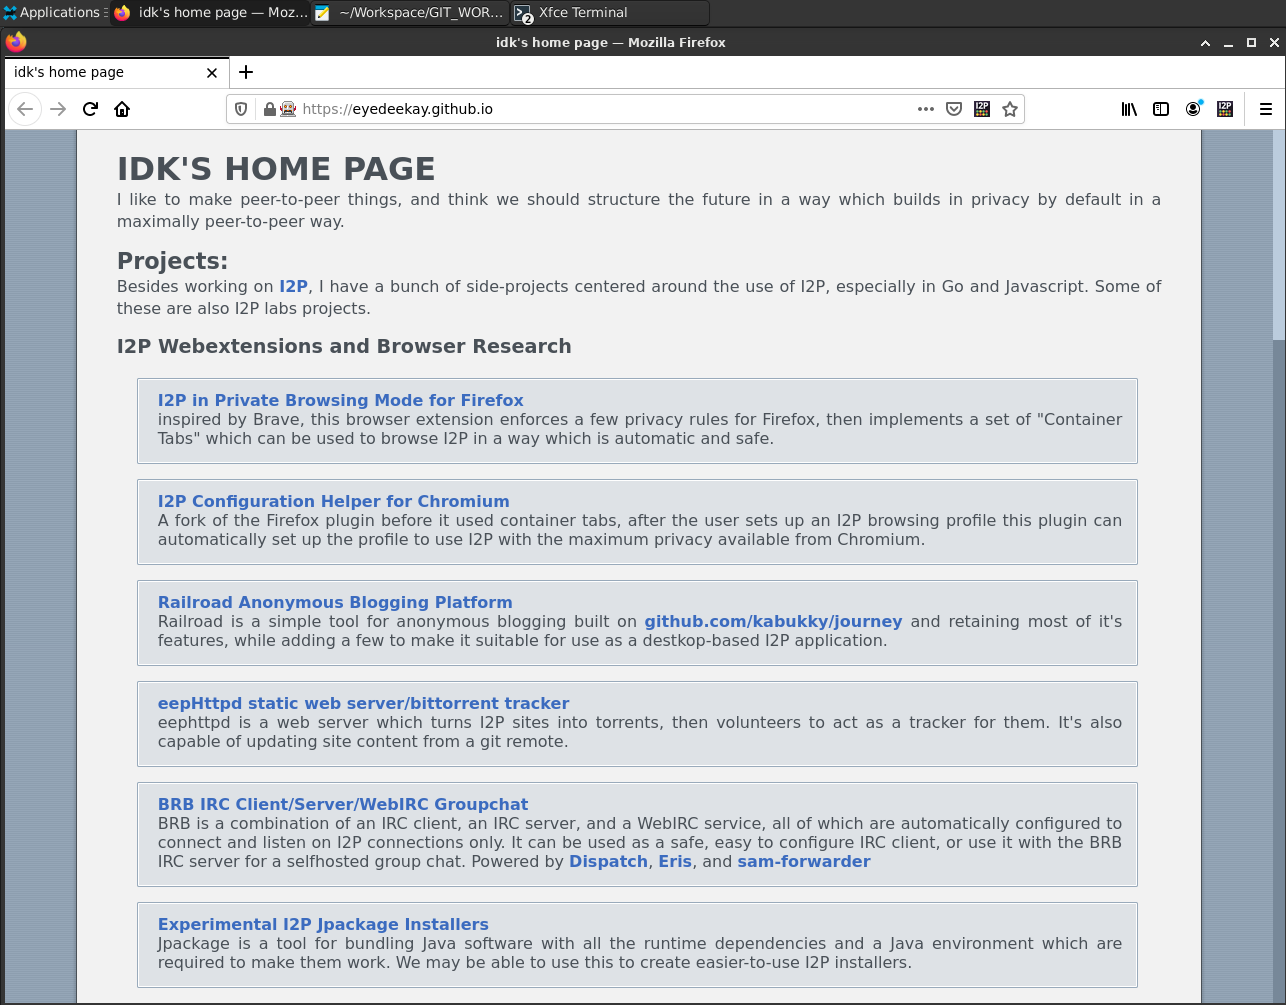
Task: Open eepHttpd static web server link
Action: (364, 703)
